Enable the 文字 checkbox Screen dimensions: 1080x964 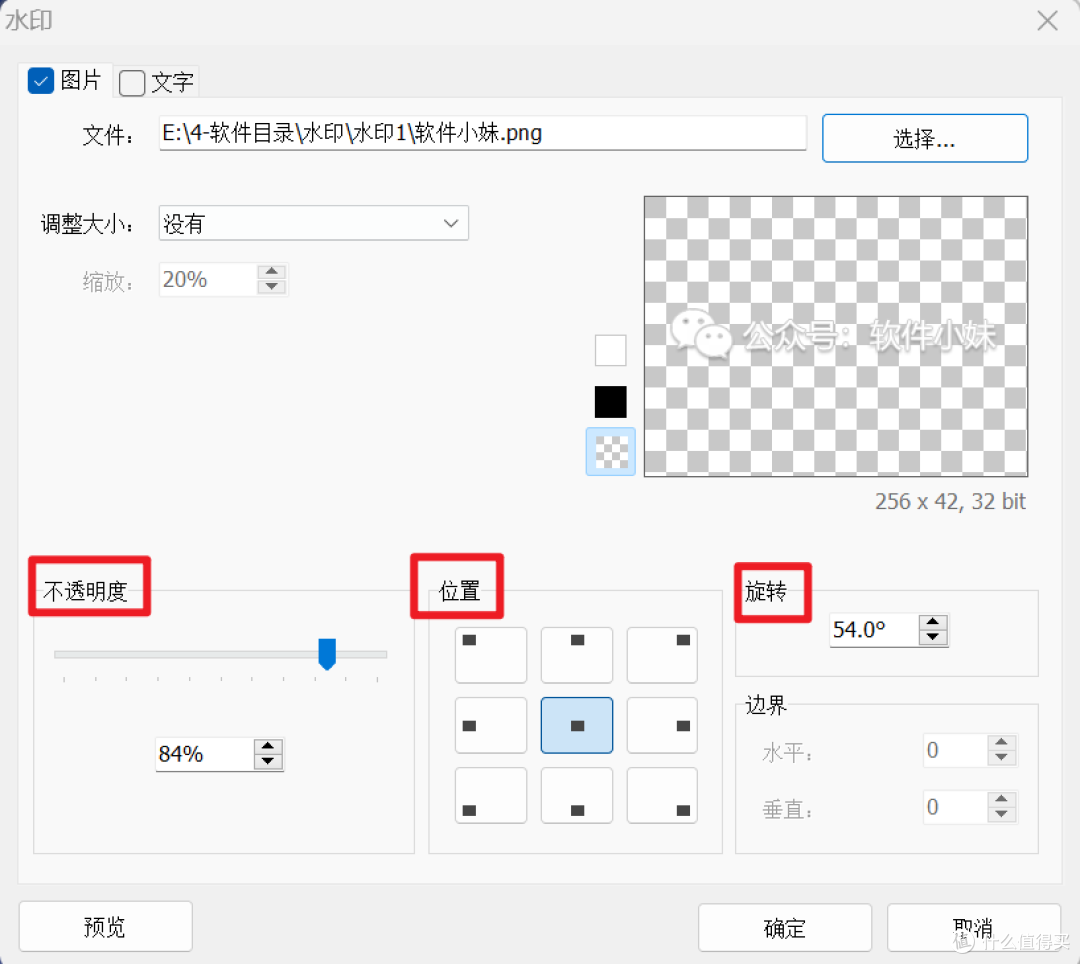click(132, 83)
